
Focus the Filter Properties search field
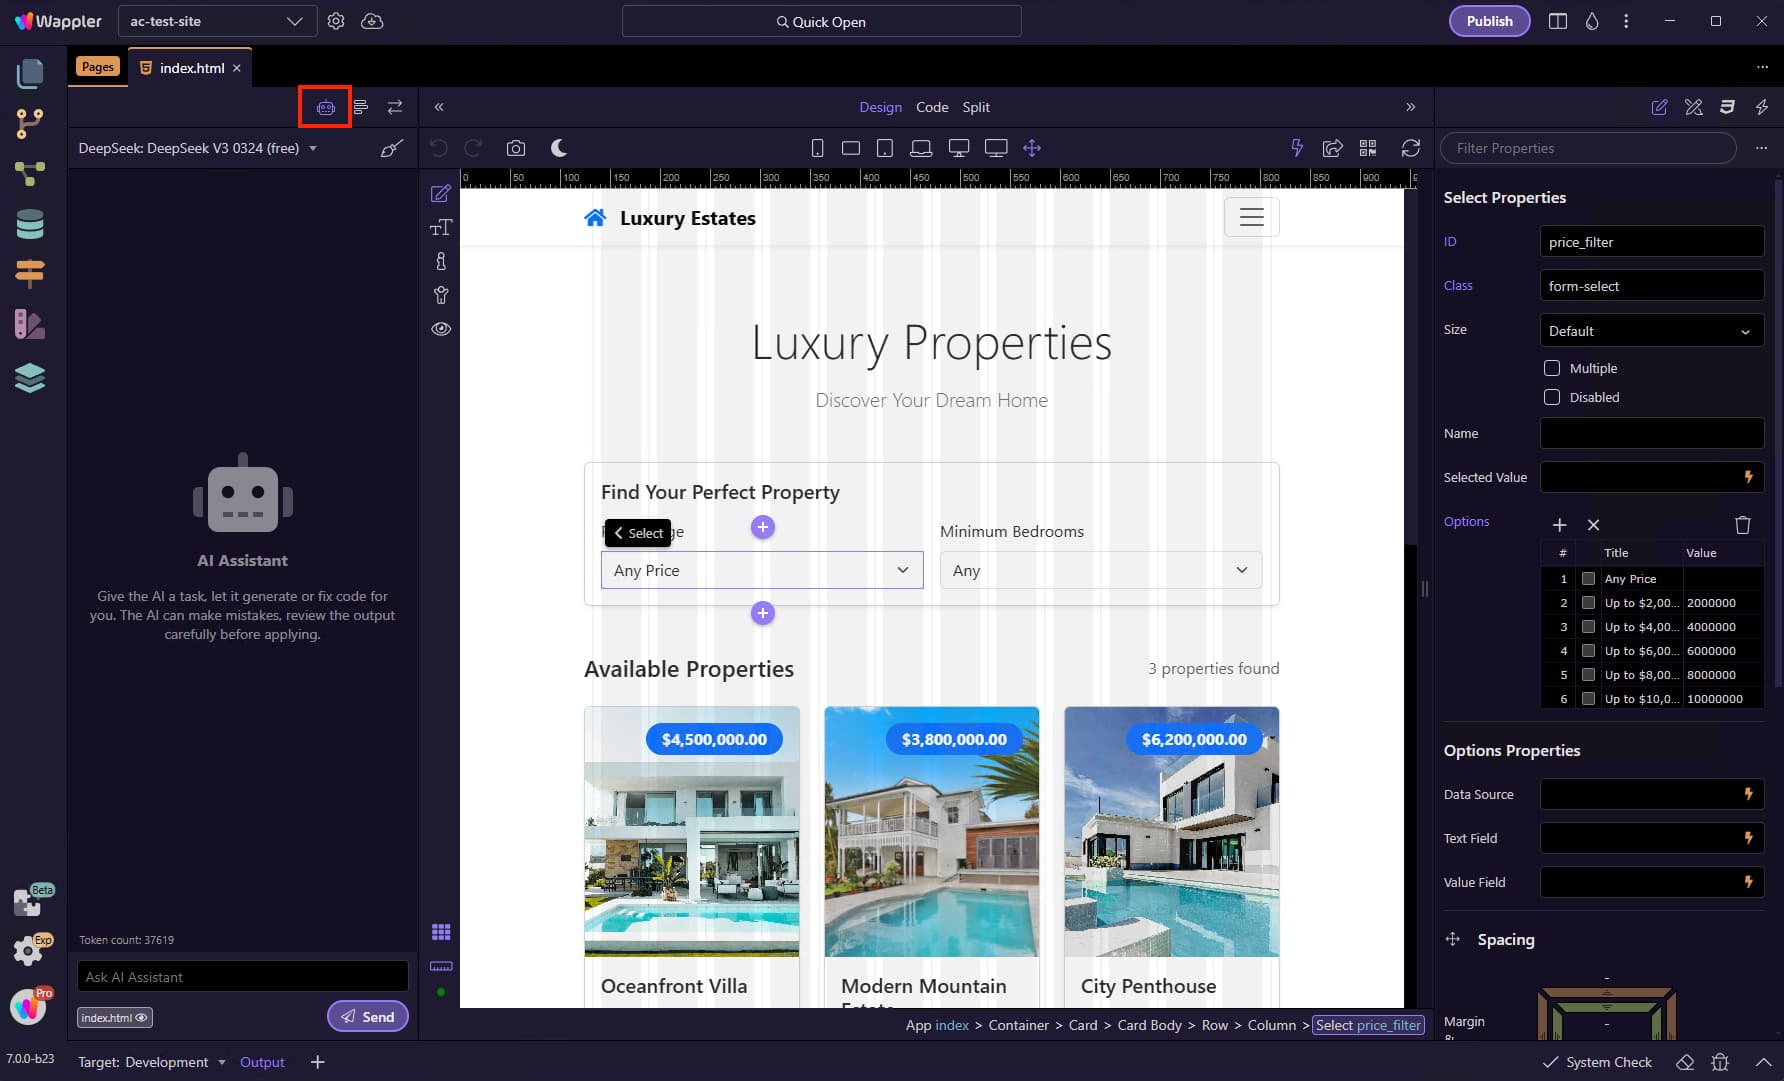(x=1588, y=148)
